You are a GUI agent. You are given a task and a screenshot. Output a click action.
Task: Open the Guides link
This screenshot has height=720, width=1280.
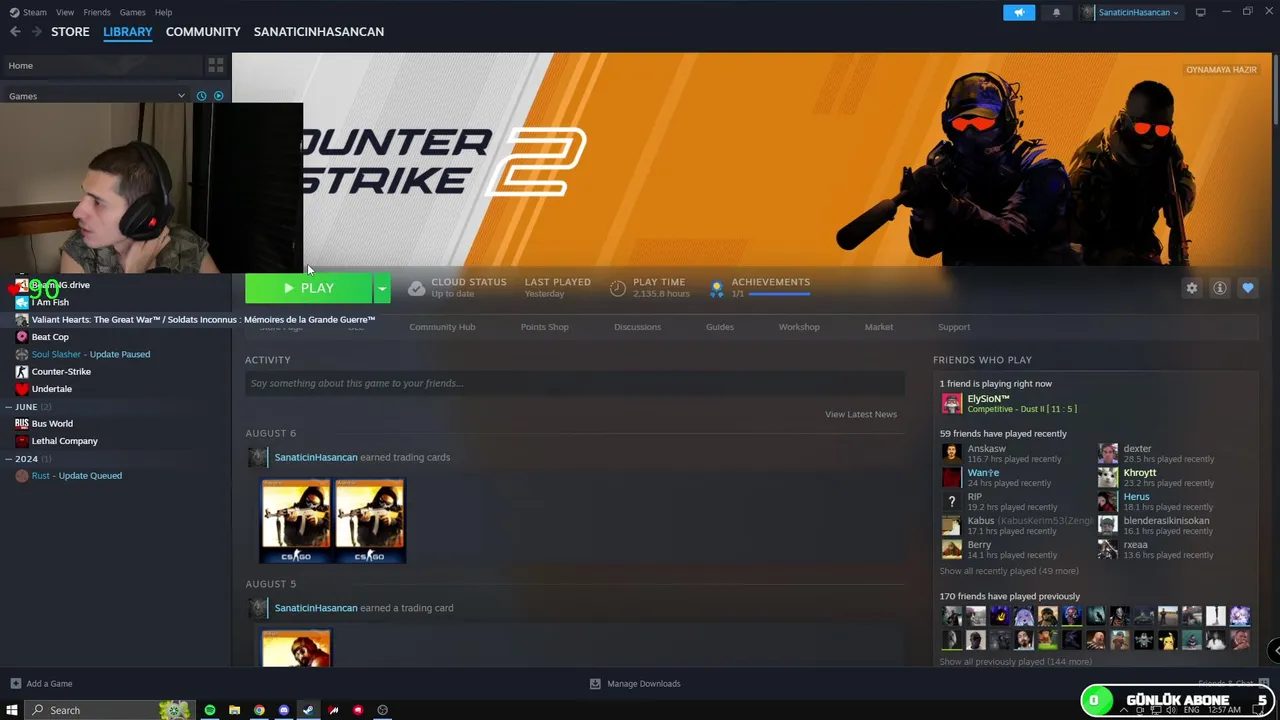[720, 327]
